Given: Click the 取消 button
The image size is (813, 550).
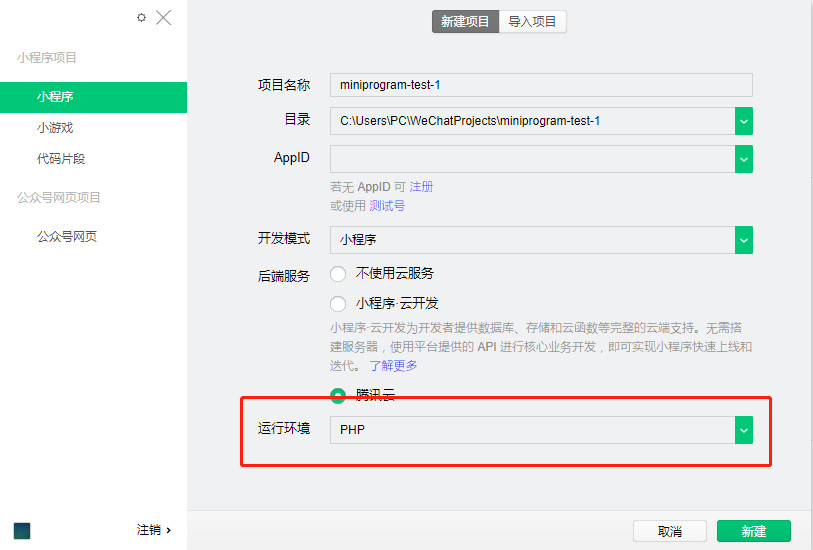Looking at the screenshot, I should click(x=669, y=531).
